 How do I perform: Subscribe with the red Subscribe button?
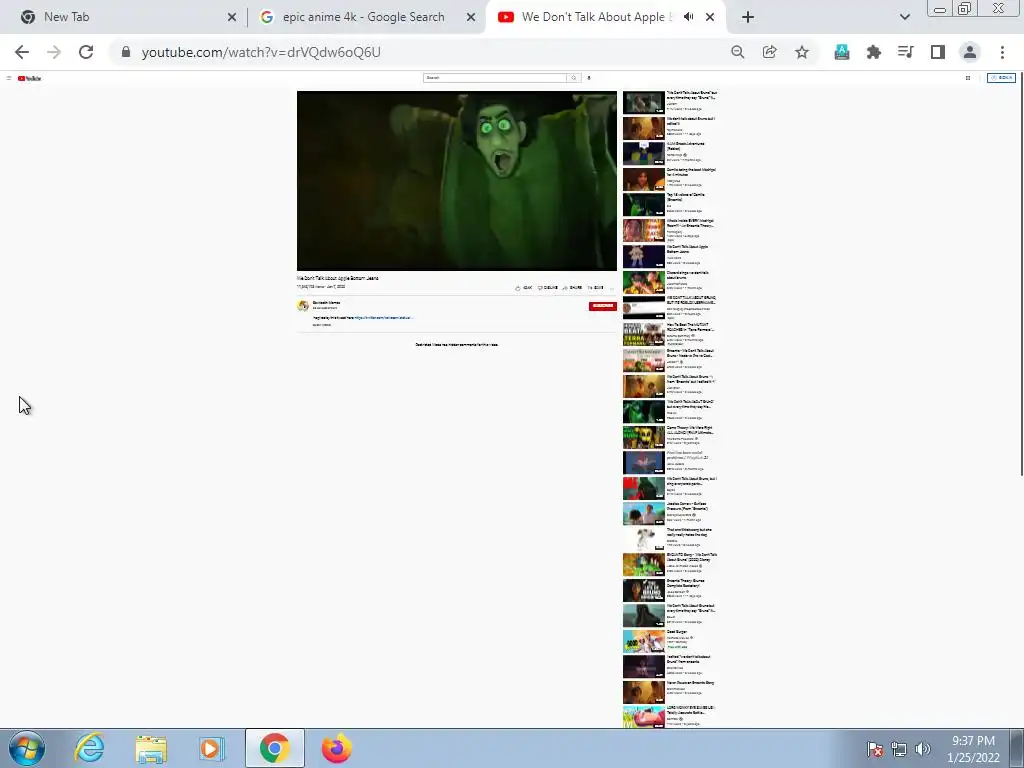click(x=602, y=306)
